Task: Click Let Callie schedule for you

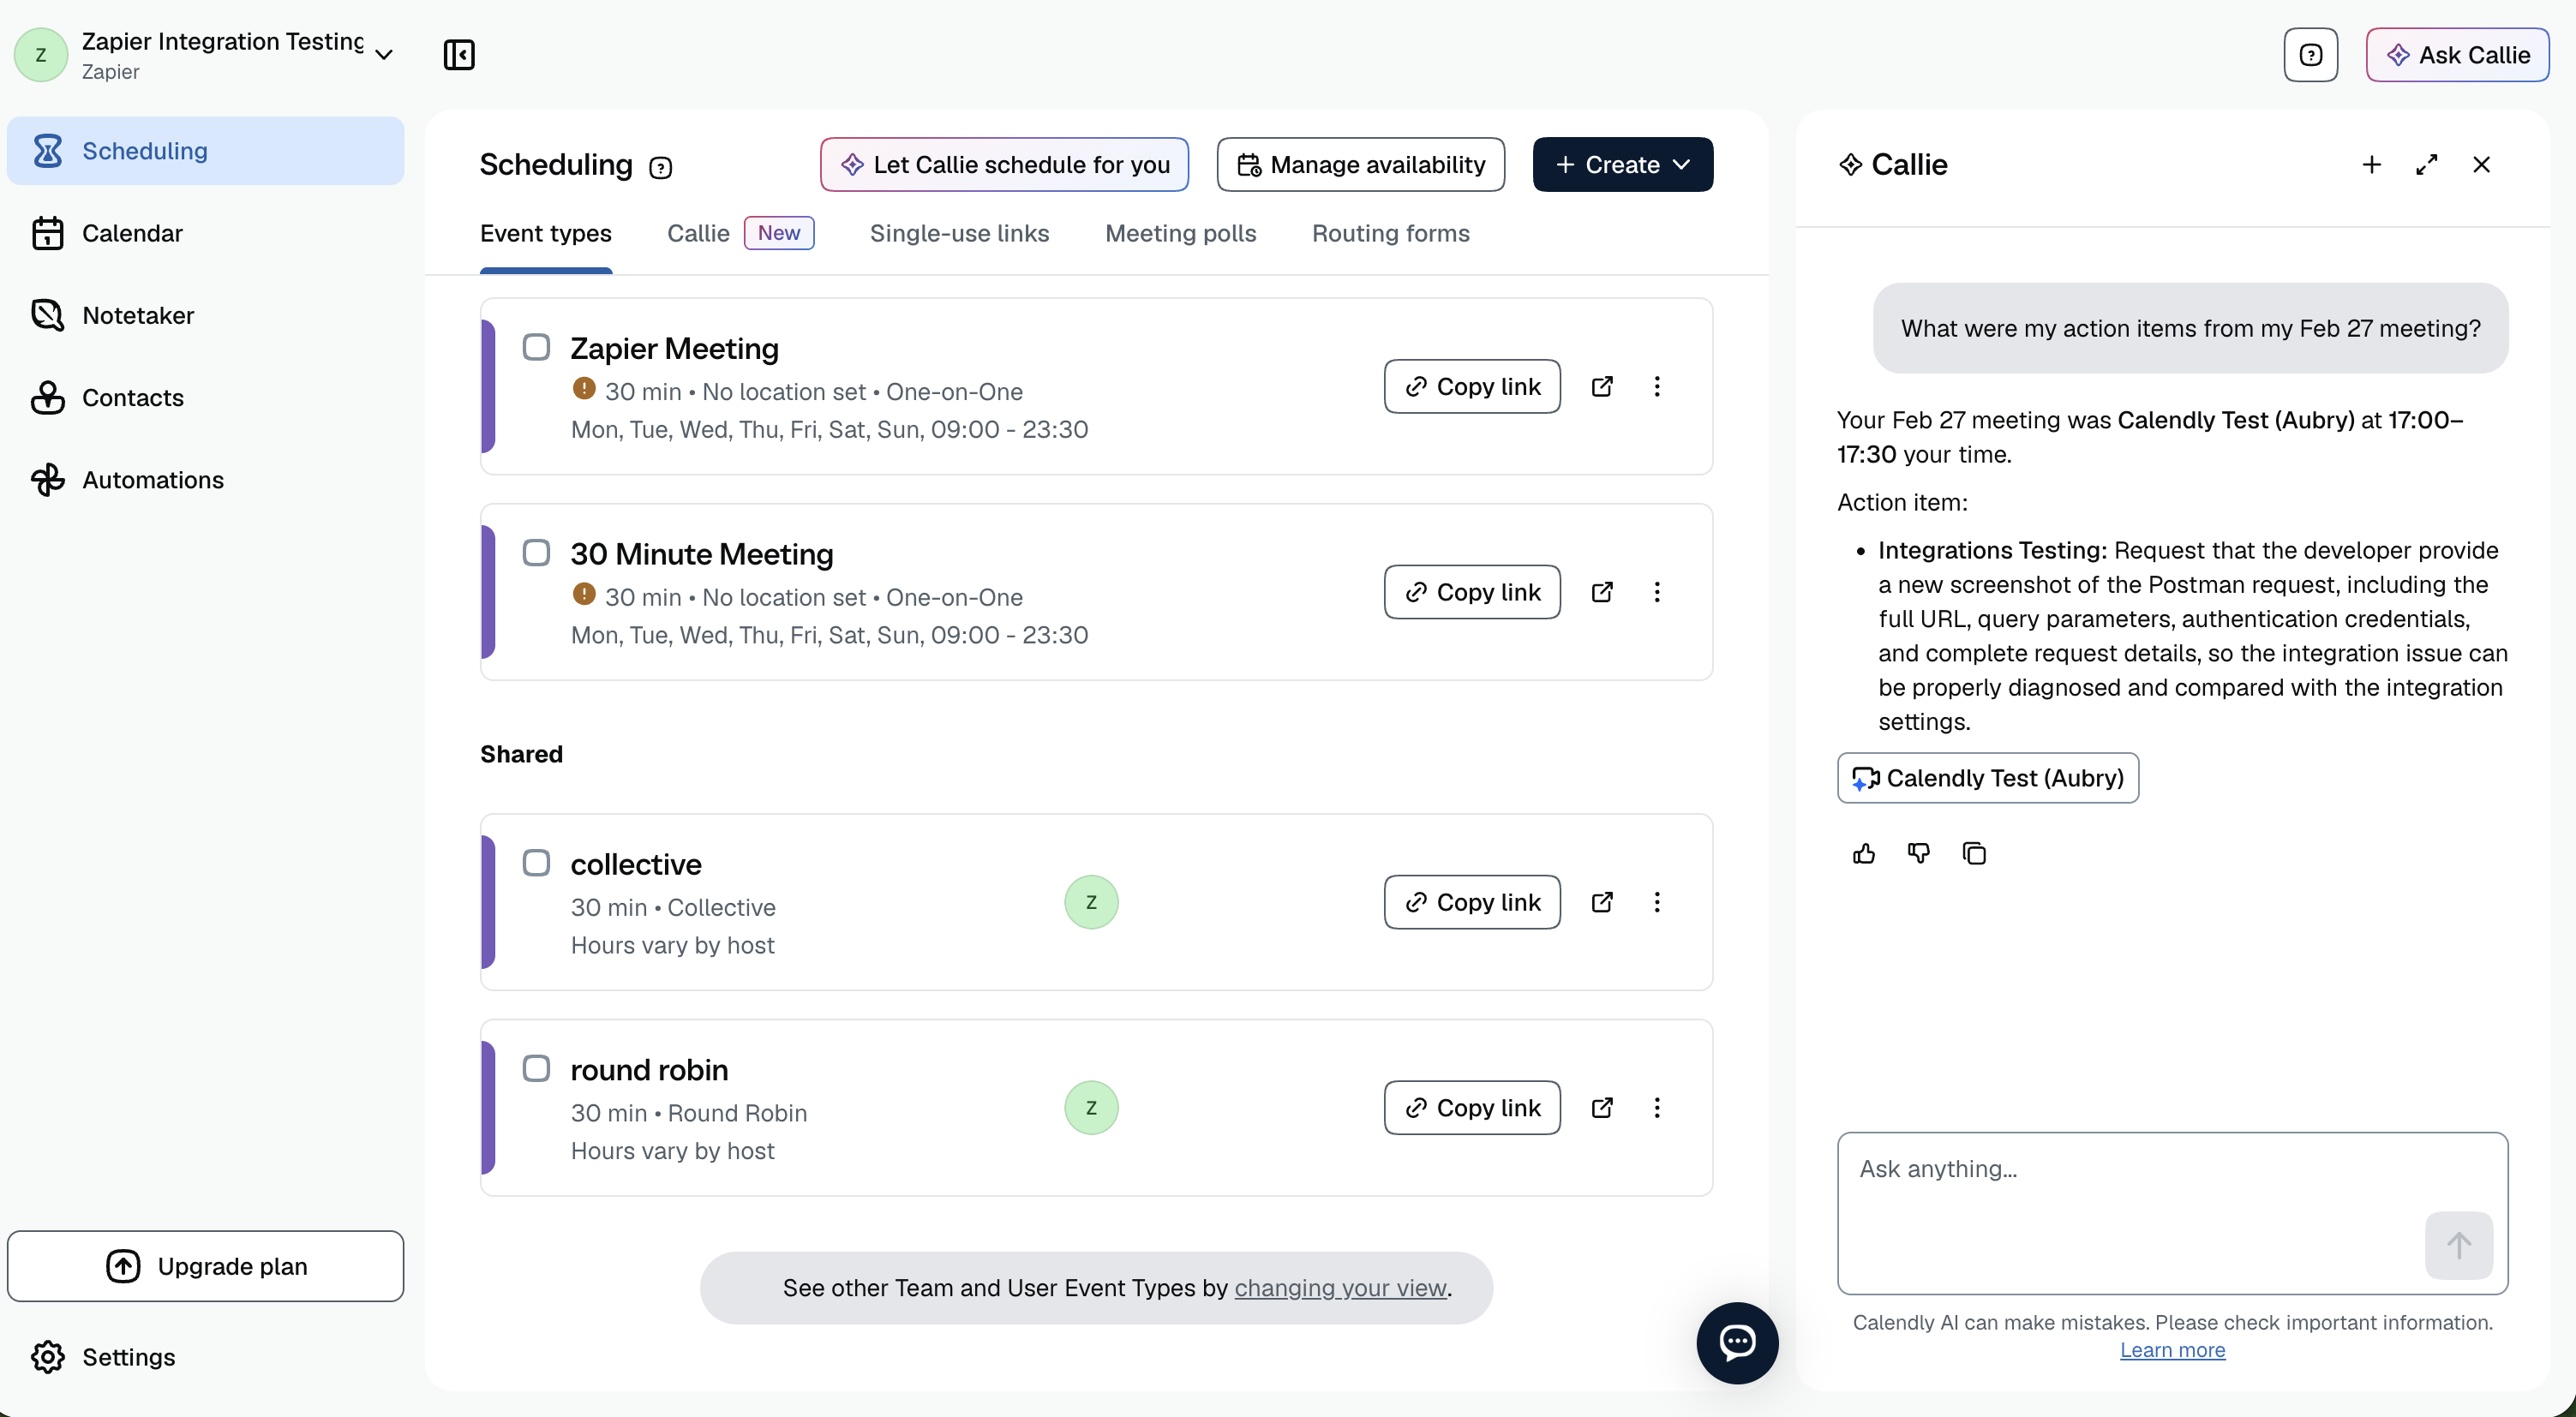Action: tap(1004, 164)
